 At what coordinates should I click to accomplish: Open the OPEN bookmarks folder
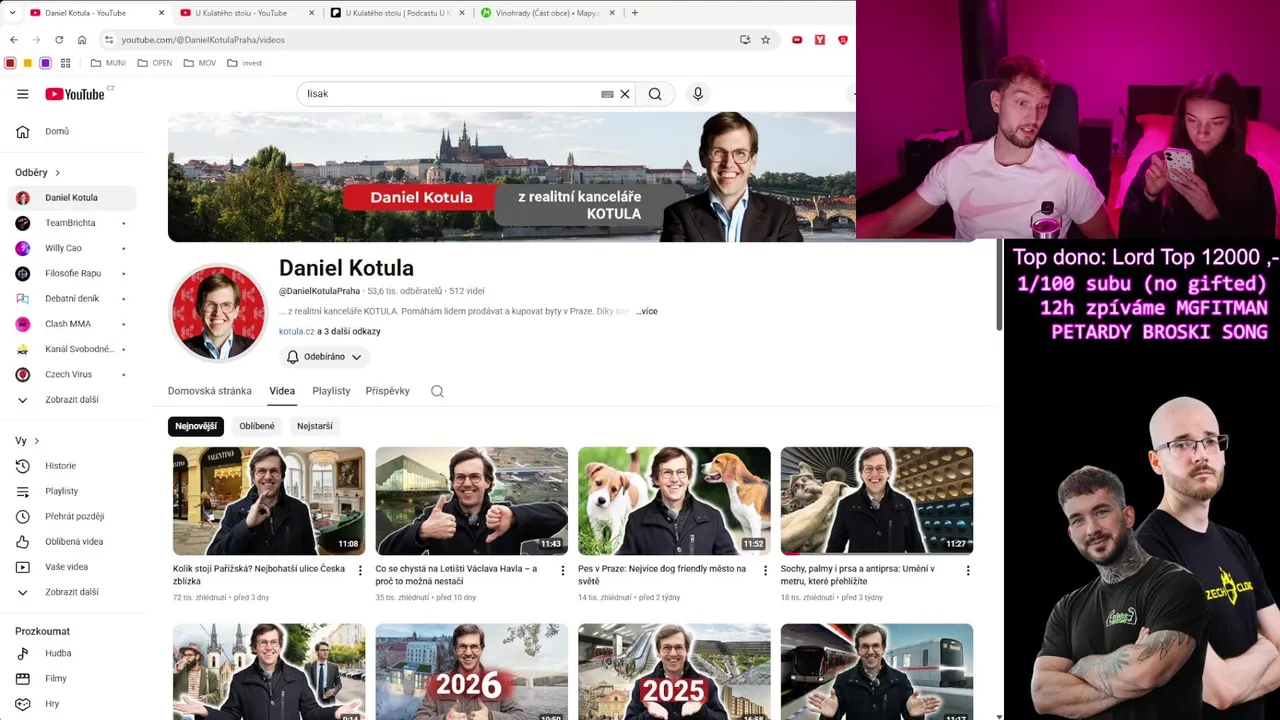[x=155, y=63]
